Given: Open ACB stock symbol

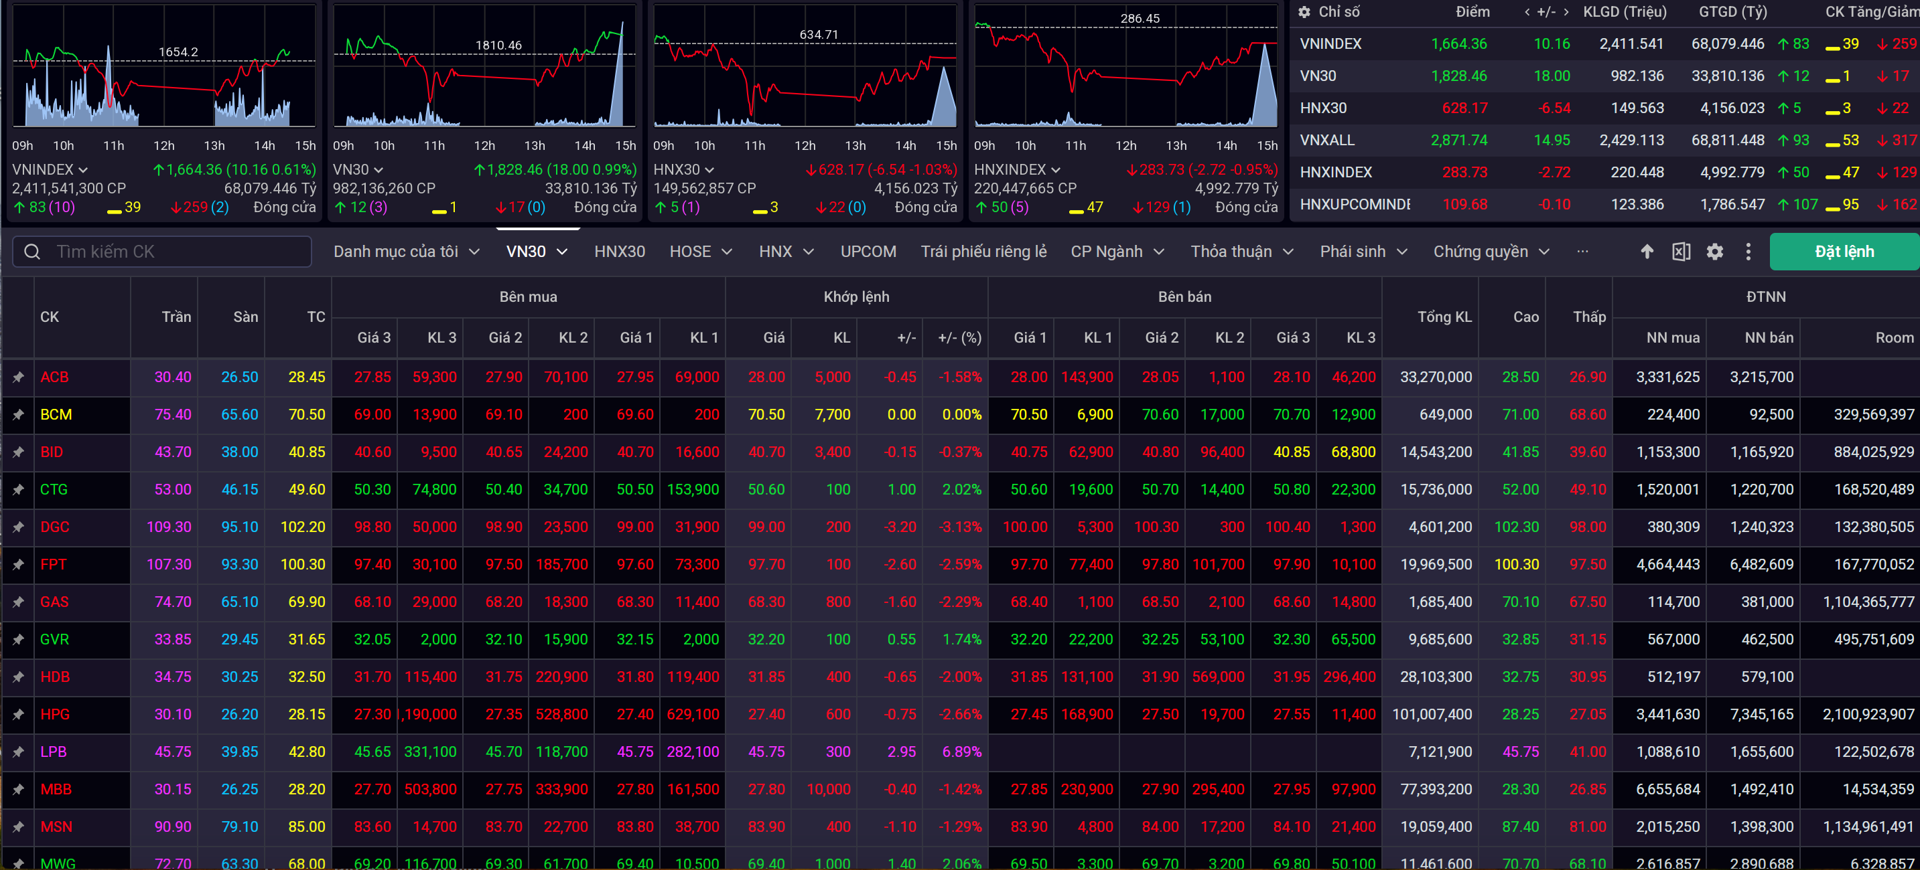Looking at the screenshot, I should point(55,378).
